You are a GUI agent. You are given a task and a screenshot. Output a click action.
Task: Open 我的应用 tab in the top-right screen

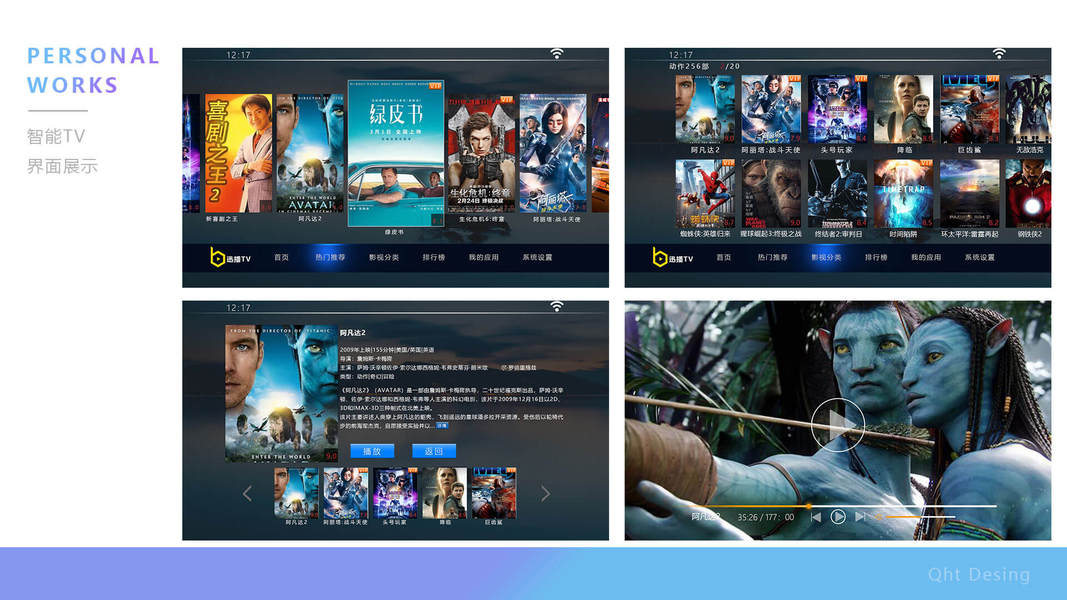(925, 257)
